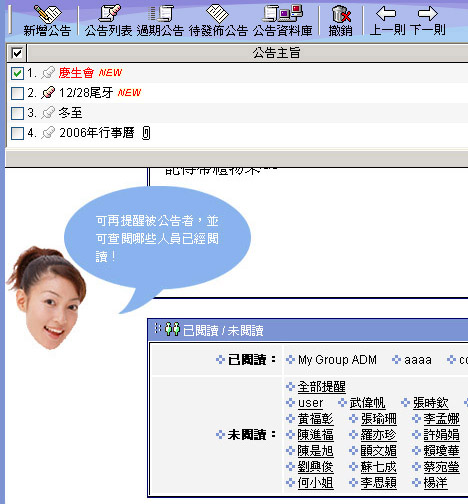Remind unread recipient 羅亦珍

378,435
